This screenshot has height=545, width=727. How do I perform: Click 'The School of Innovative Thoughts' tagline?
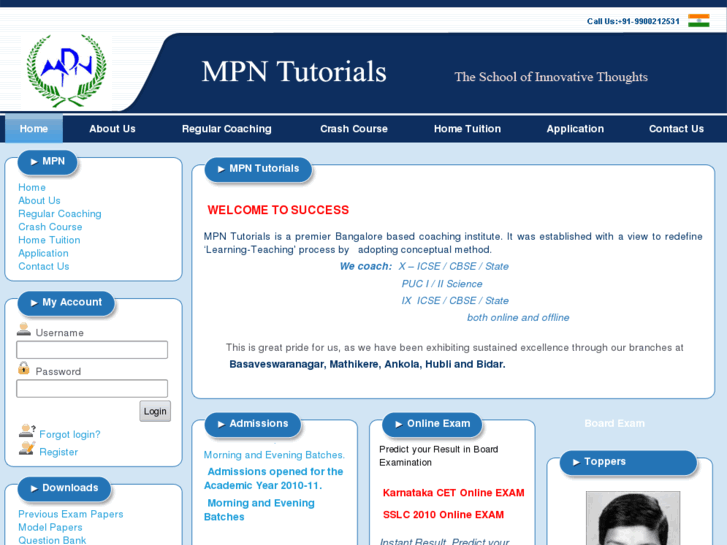click(x=551, y=77)
